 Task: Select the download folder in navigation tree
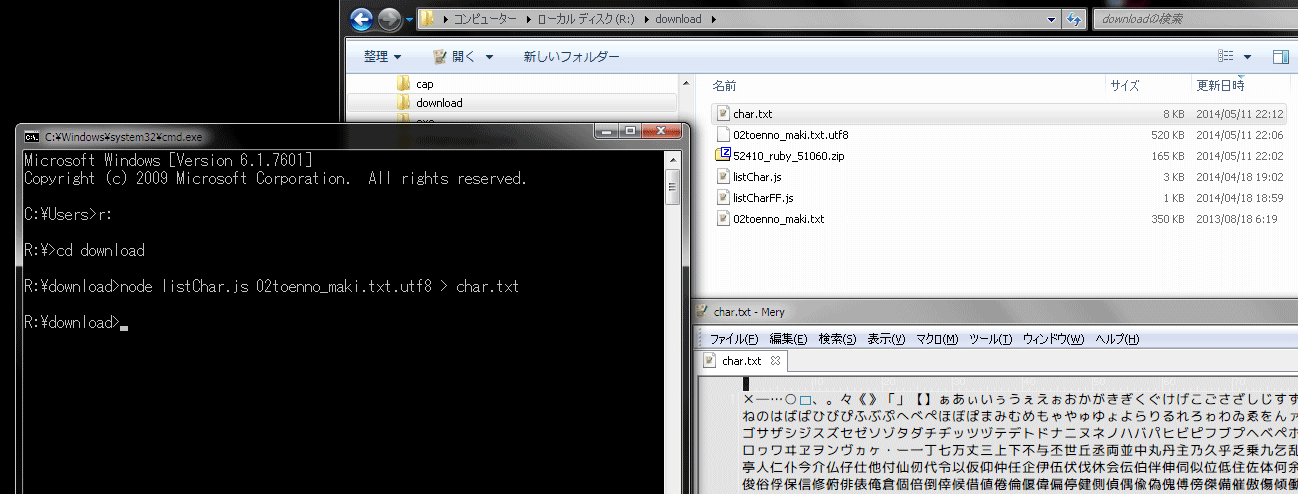(439, 103)
